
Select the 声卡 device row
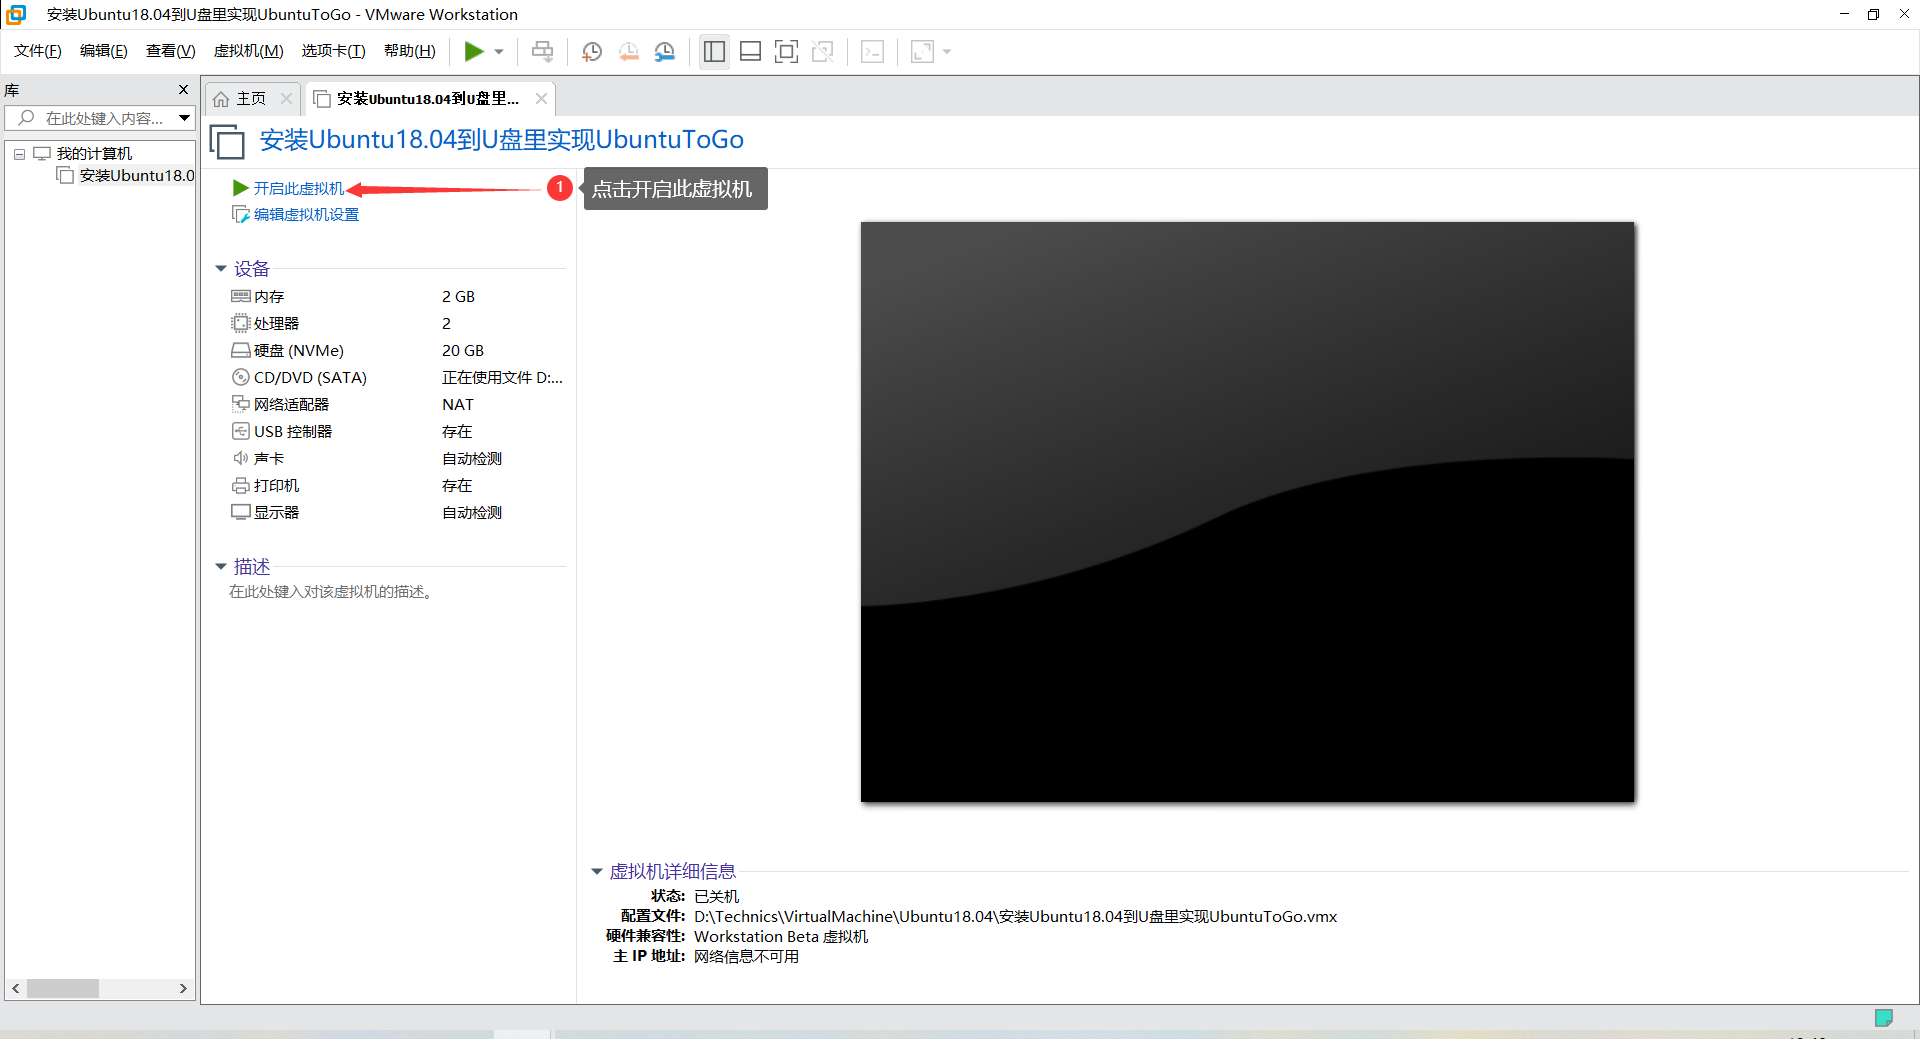397,458
